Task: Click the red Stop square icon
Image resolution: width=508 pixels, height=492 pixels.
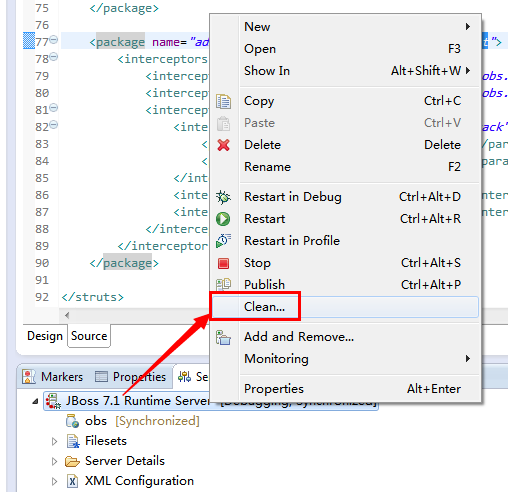Action: pyautogui.click(x=223, y=263)
